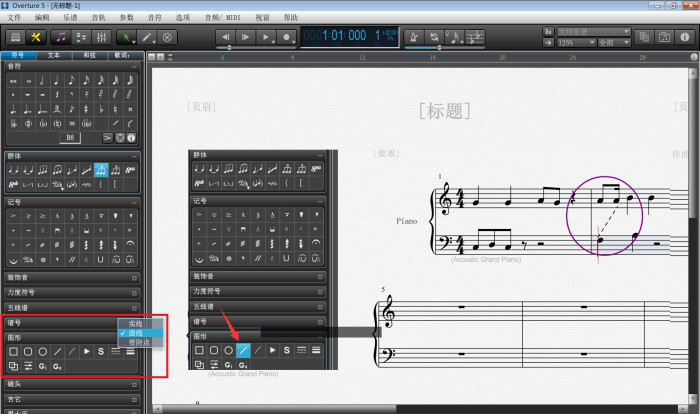Viewport: 700px width, 414px height.
Task: Click the information icon at the toolbar's right
Action: (685, 37)
